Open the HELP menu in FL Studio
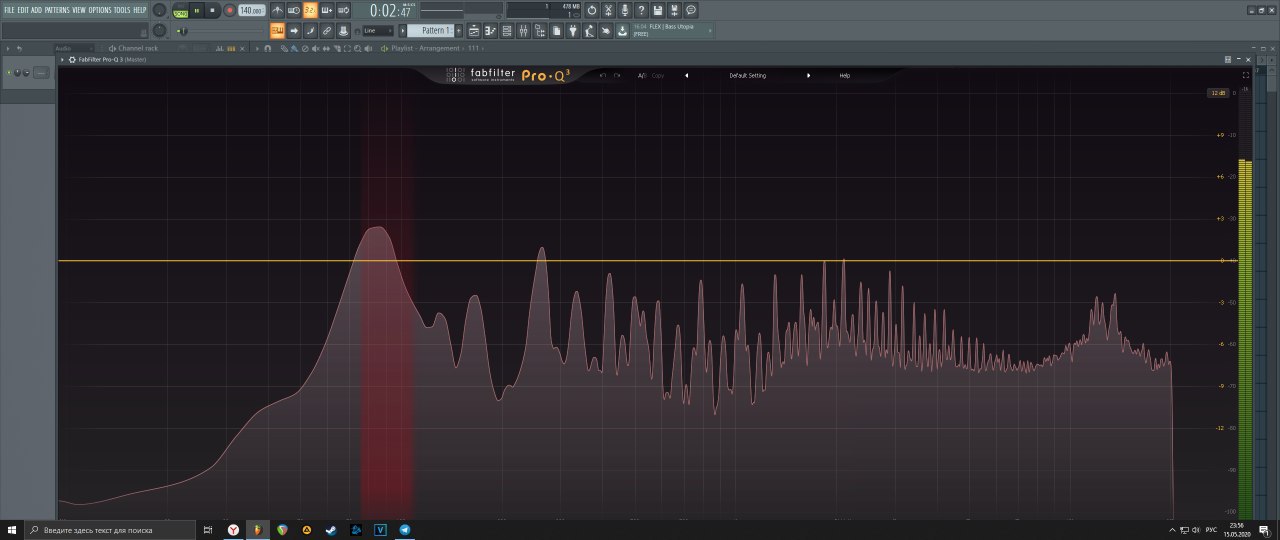1280x540 pixels. coord(140,10)
